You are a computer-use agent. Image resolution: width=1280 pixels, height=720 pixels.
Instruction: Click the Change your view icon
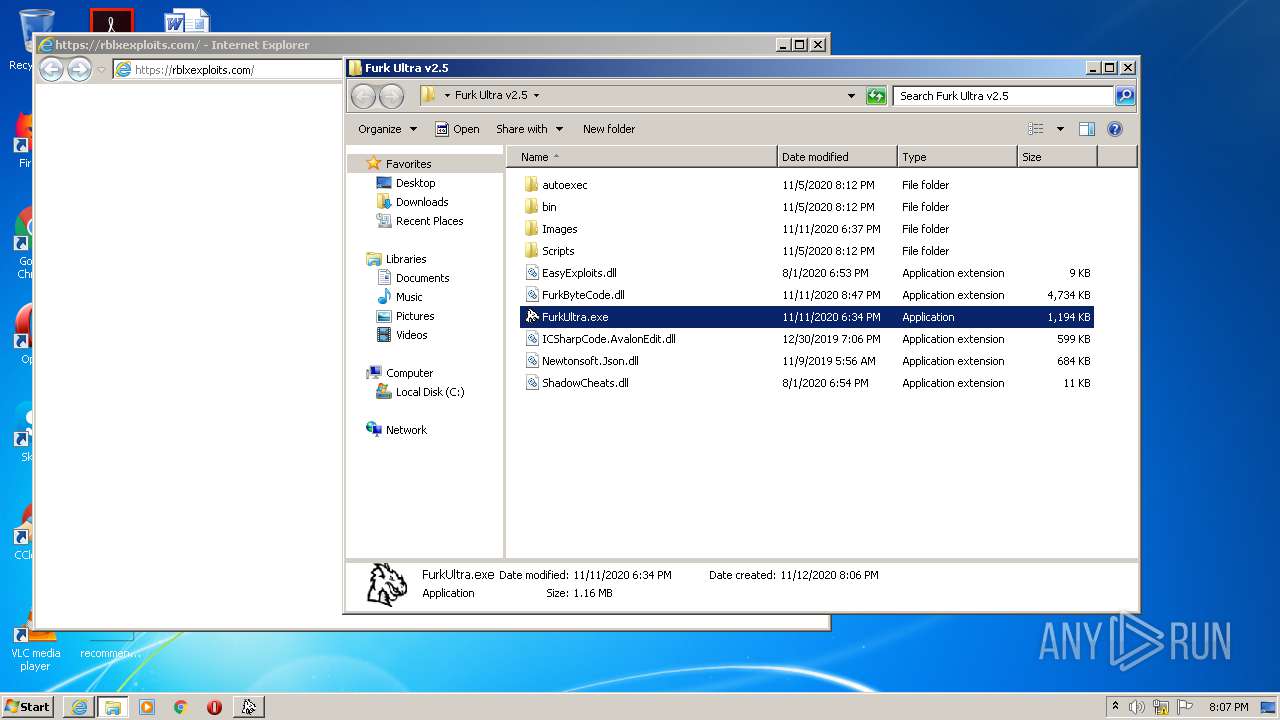tap(1036, 129)
